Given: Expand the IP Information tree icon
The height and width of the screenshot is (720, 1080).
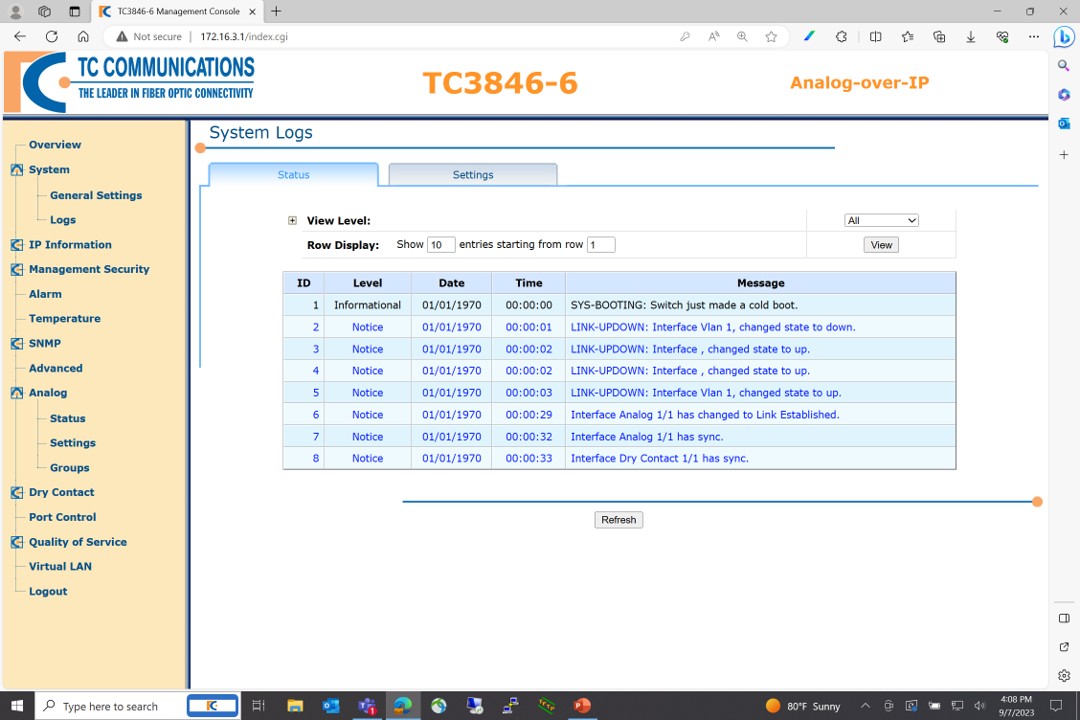Looking at the screenshot, I should click(x=17, y=245).
